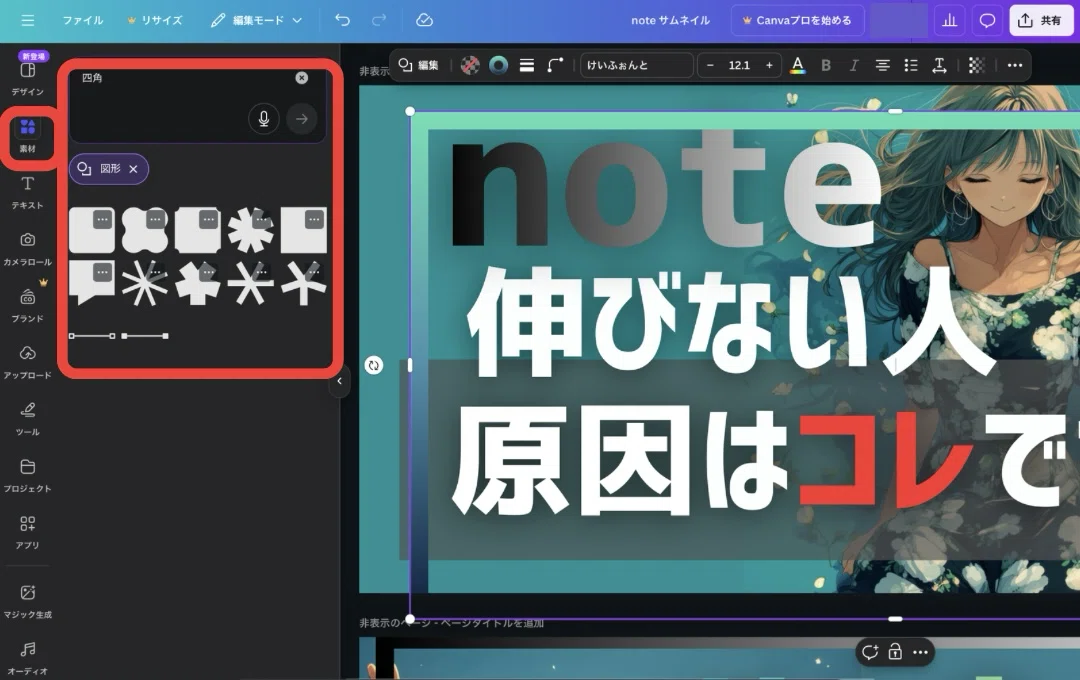
Task: Lock the selected element
Action: (895, 652)
